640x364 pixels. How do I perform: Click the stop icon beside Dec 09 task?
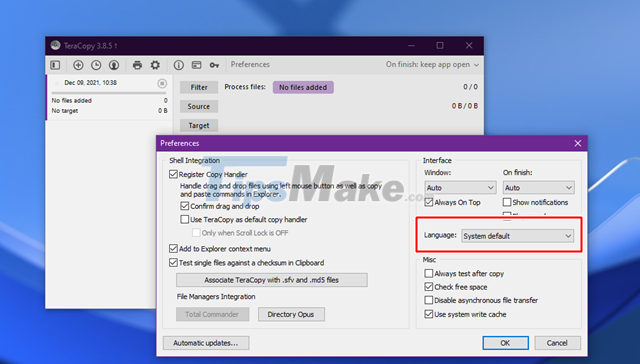[x=162, y=83]
